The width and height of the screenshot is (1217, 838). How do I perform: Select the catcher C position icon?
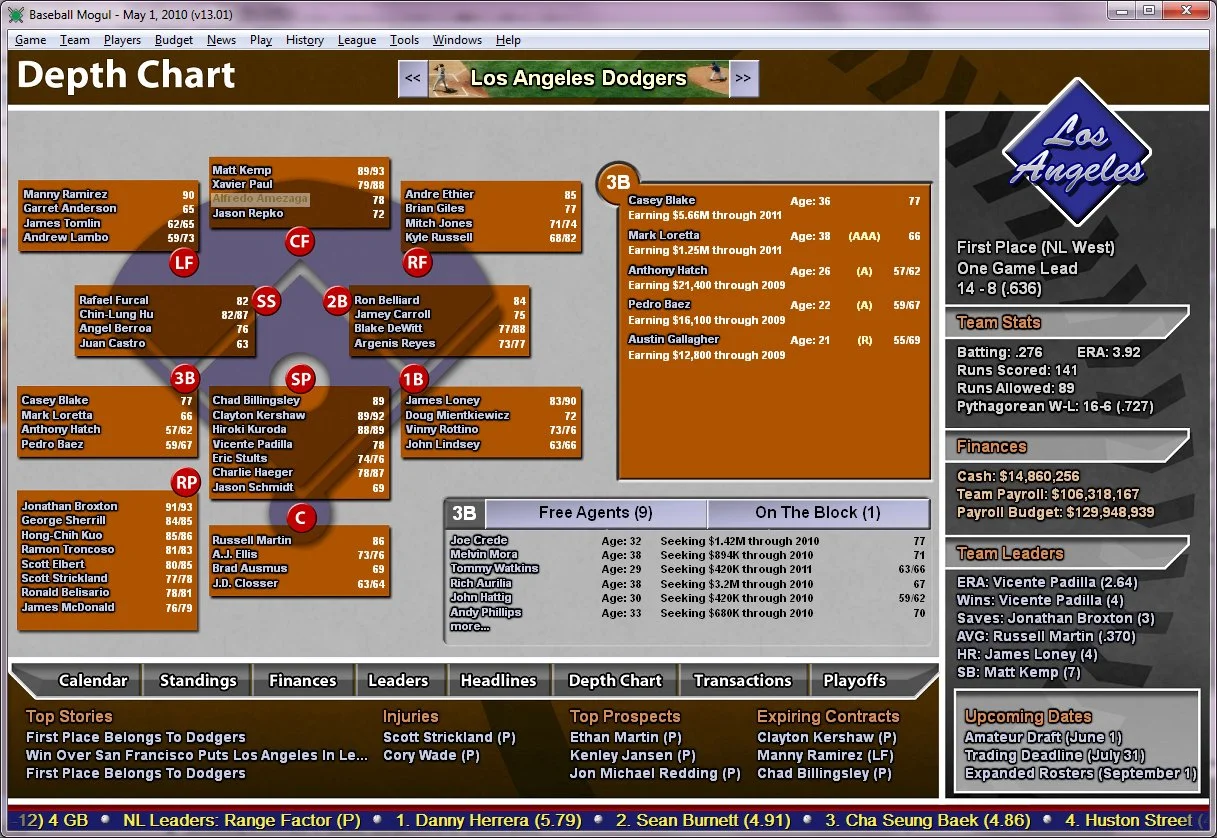(x=299, y=518)
